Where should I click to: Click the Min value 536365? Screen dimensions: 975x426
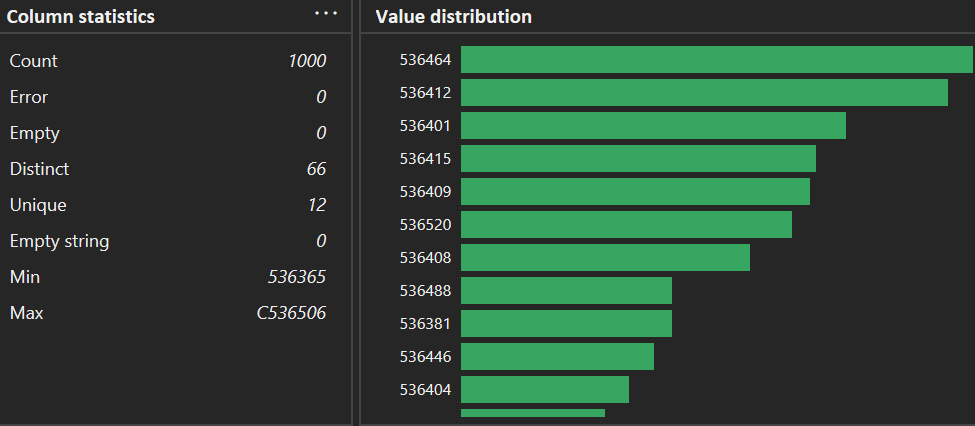coord(297,277)
